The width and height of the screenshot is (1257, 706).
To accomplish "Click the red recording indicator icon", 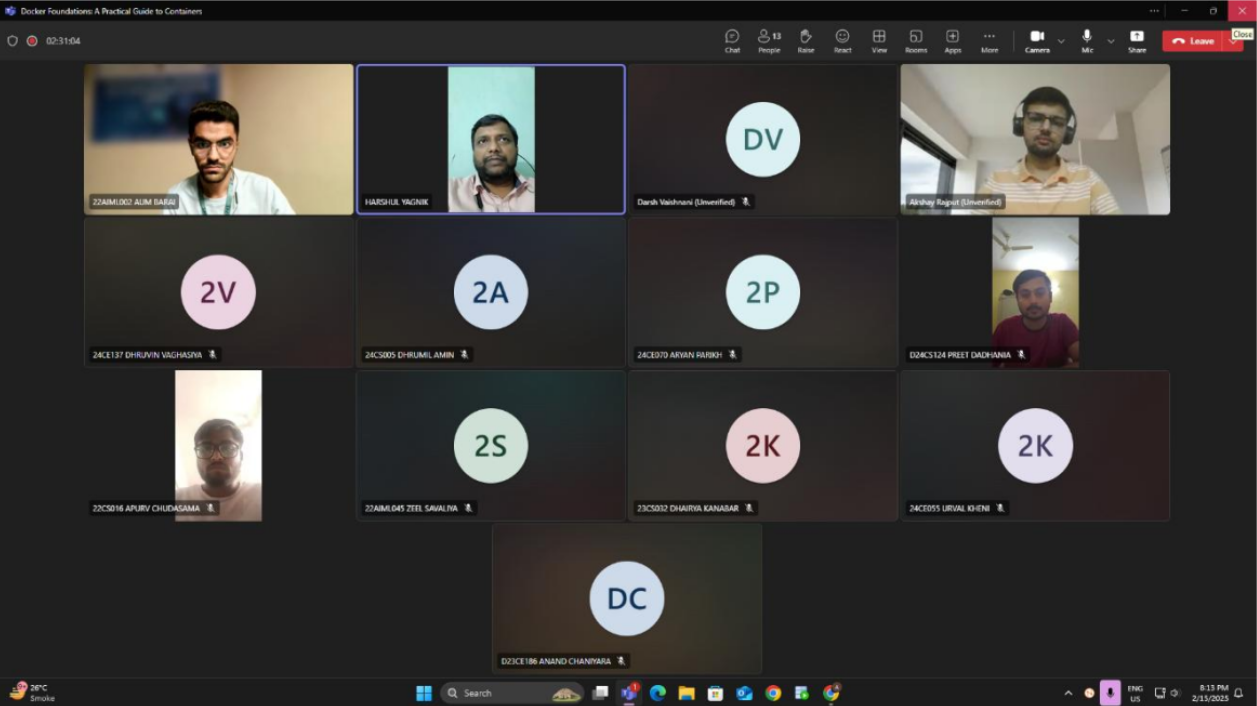I will pyautogui.click(x=32, y=41).
